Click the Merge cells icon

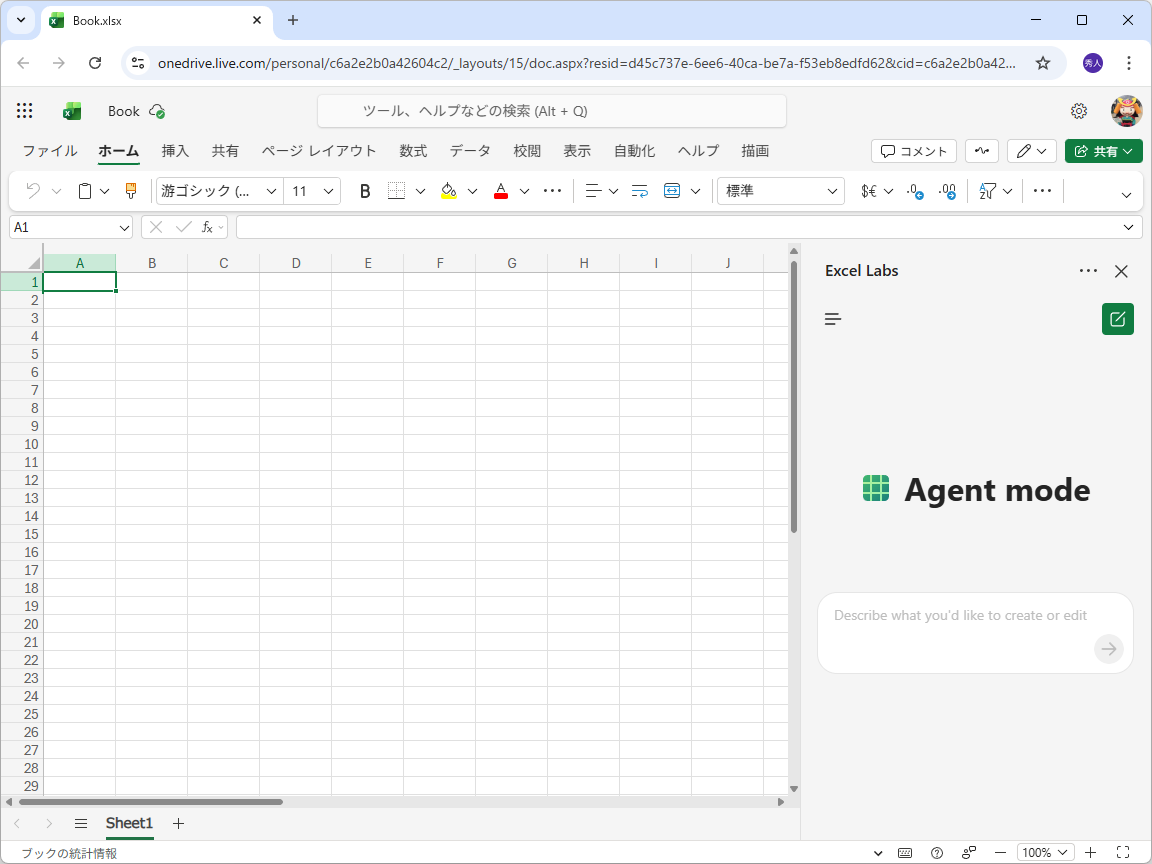pos(672,191)
